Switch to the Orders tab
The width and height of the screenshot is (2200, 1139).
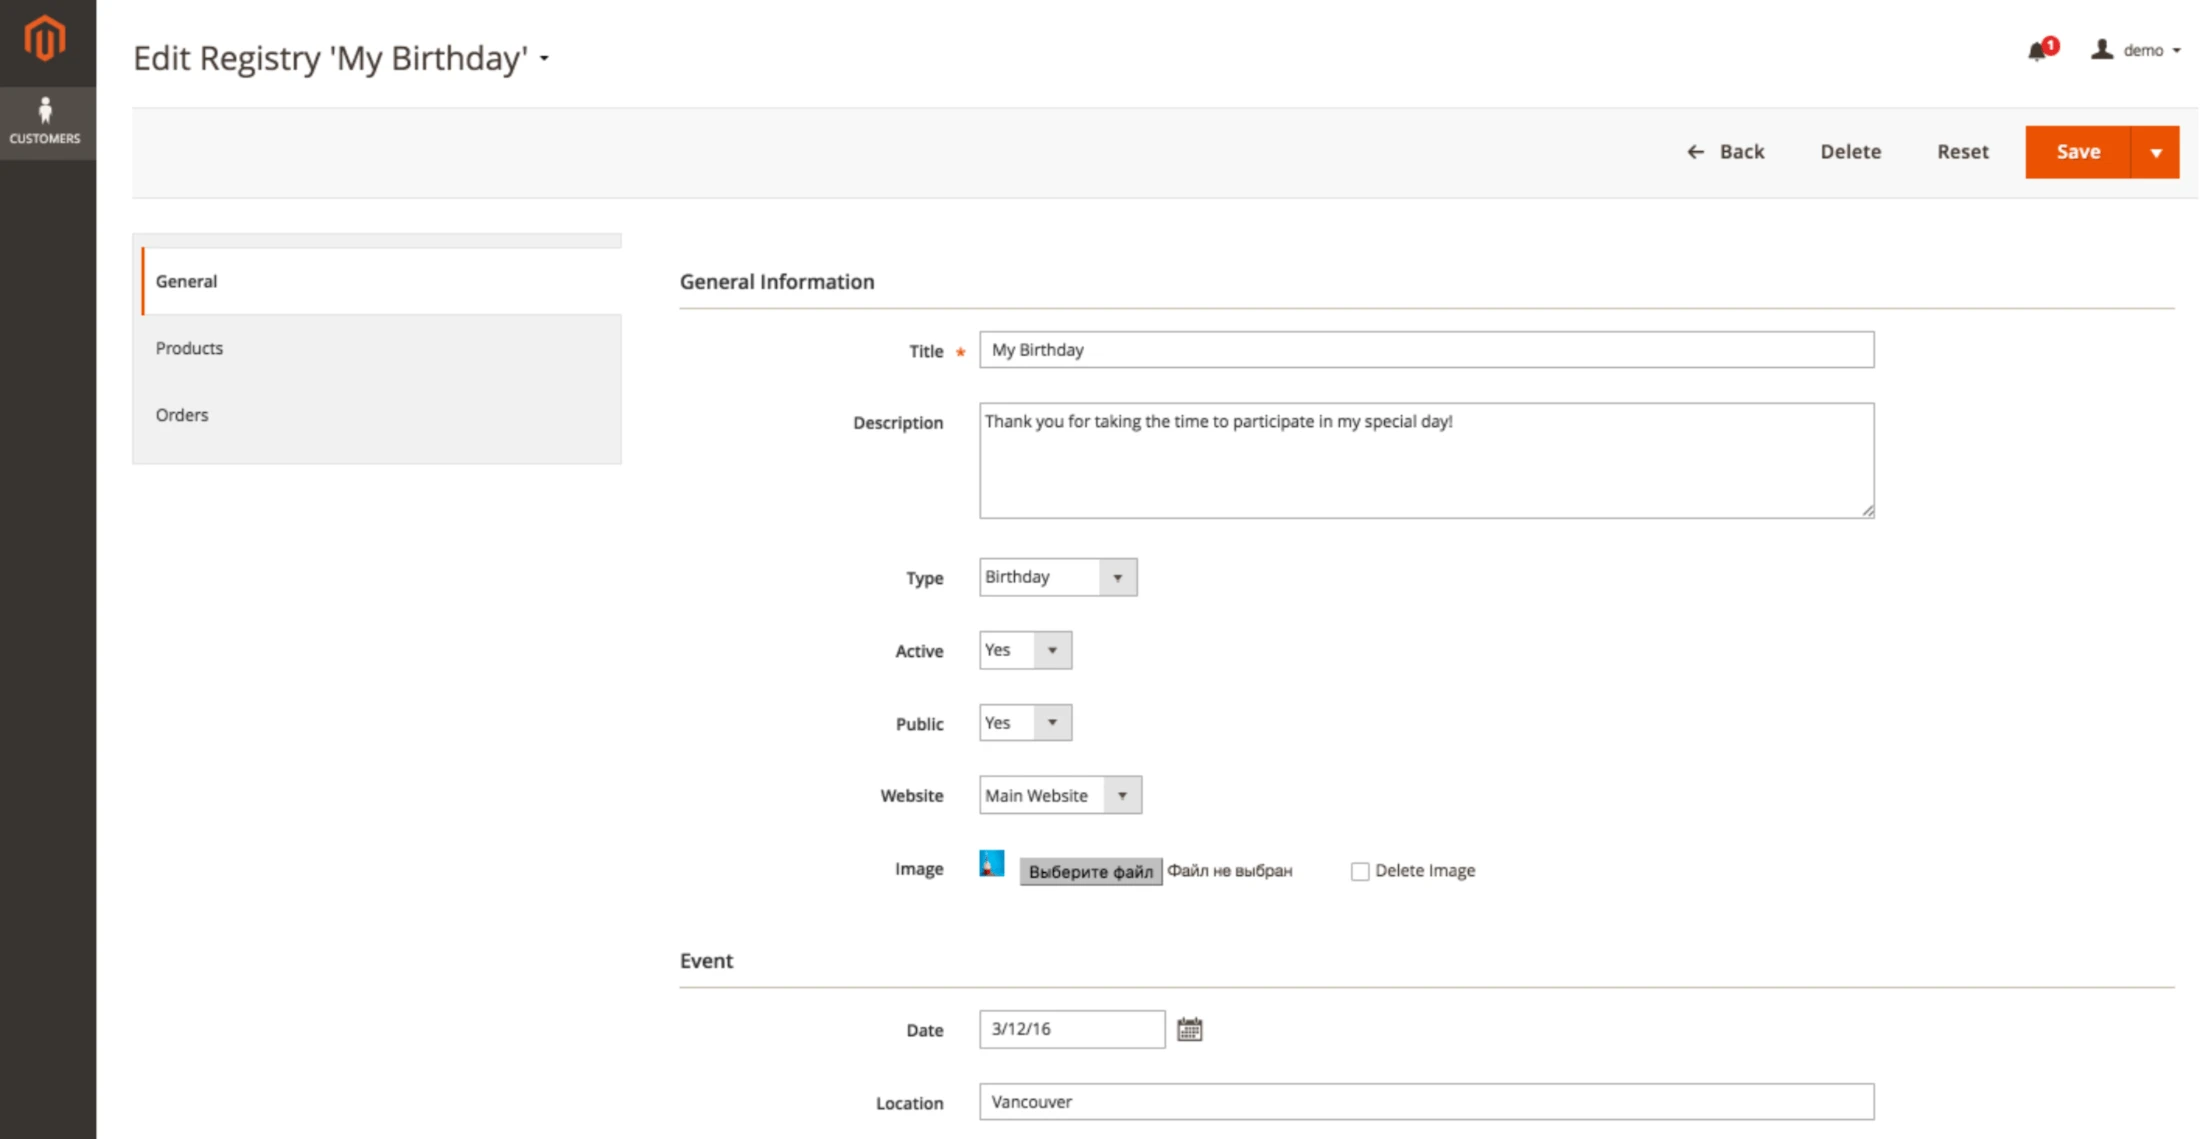point(182,415)
